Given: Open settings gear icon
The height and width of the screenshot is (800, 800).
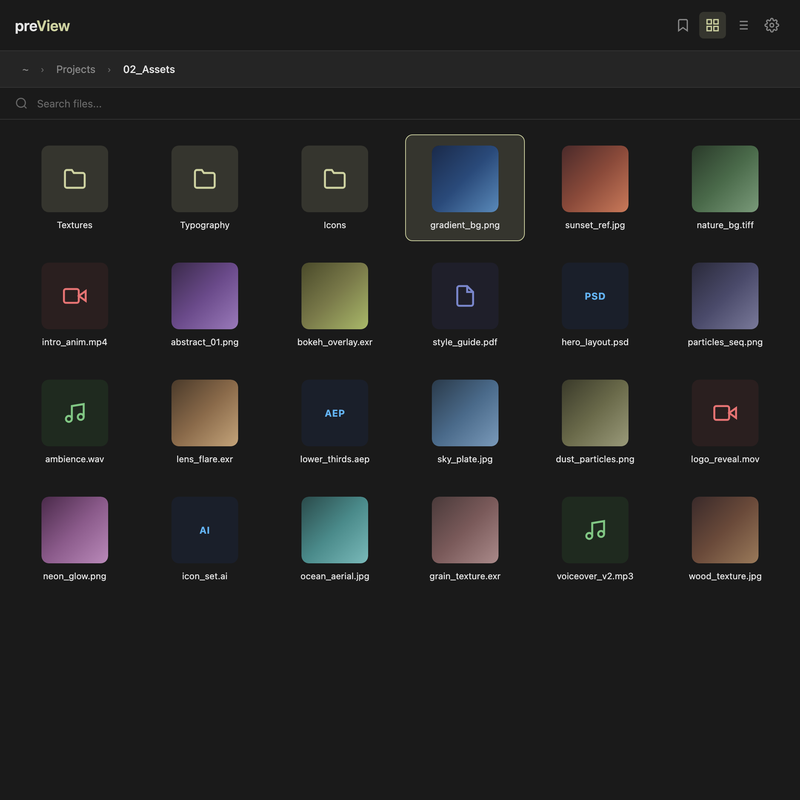Looking at the screenshot, I should (771, 25).
